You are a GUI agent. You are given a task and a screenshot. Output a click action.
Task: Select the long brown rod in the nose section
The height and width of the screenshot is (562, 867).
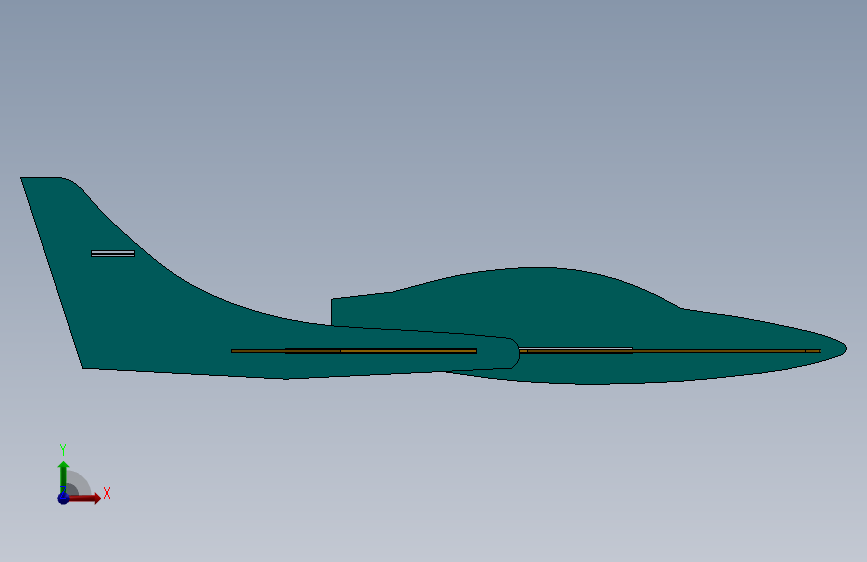[x=670, y=351]
